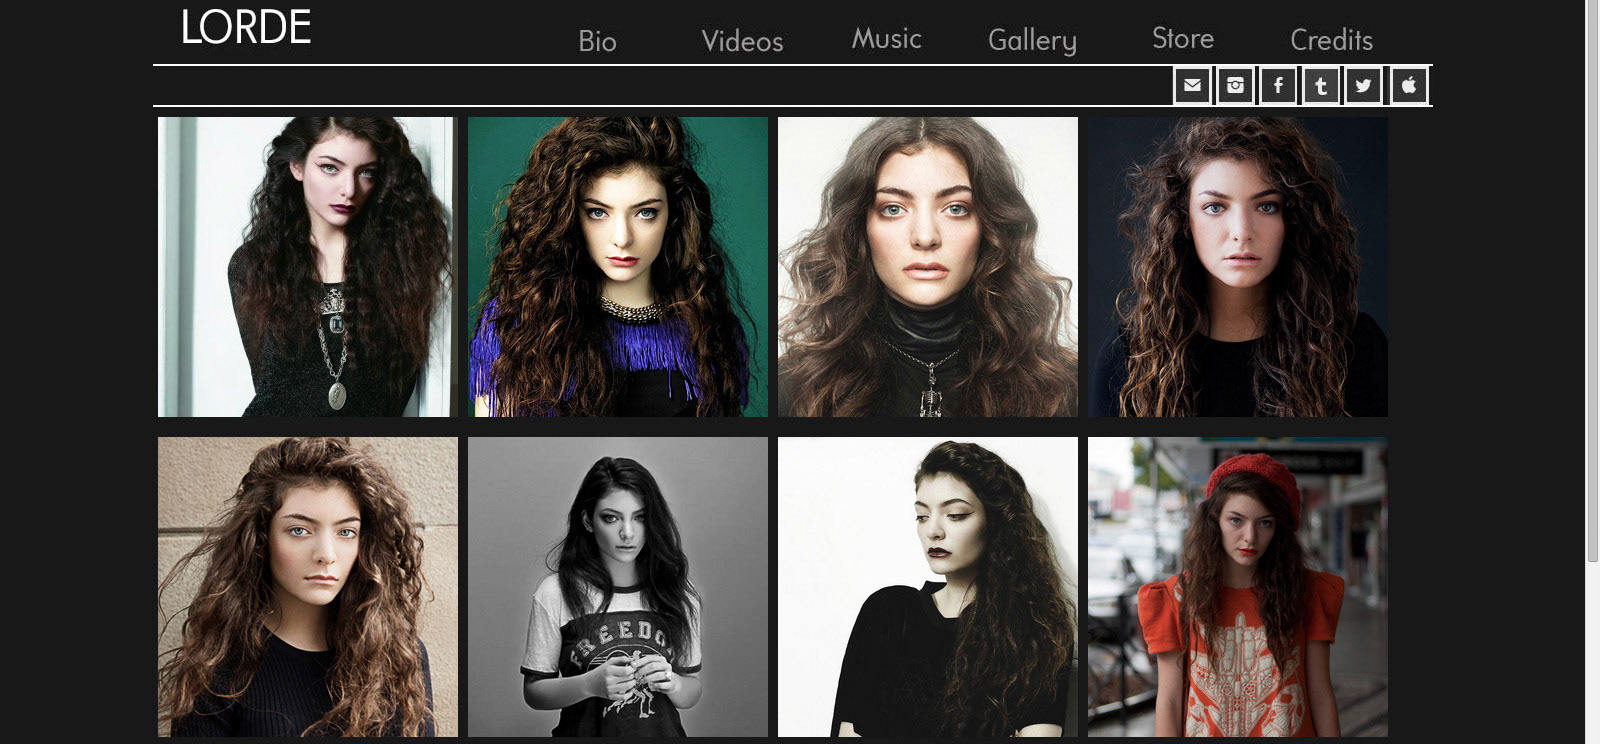This screenshot has width=1600, height=744.
Task: Click the LORDE site logo
Action: tap(246, 28)
